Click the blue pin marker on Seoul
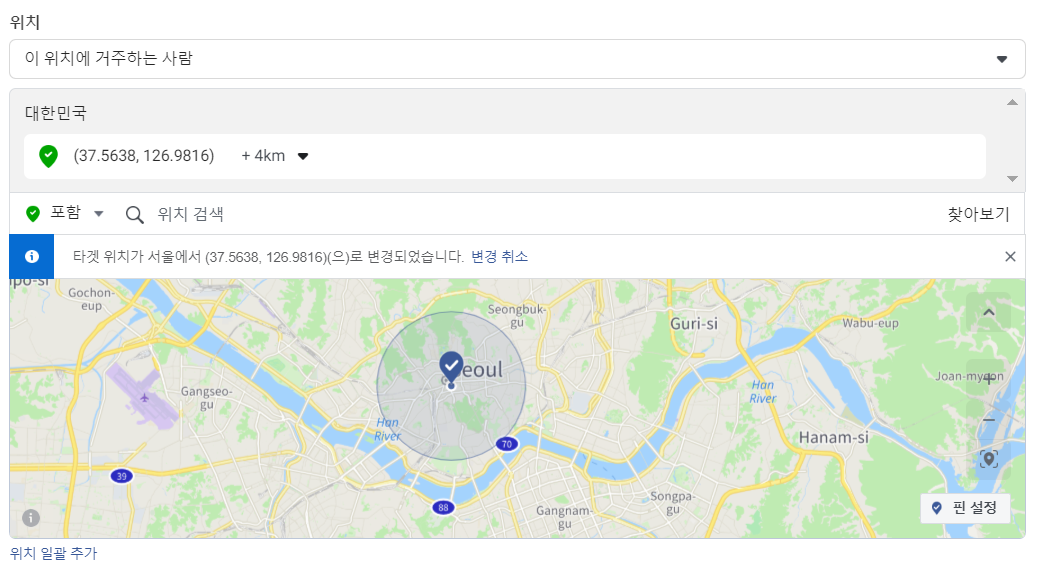This screenshot has width=1044, height=573. (x=451, y=366)
